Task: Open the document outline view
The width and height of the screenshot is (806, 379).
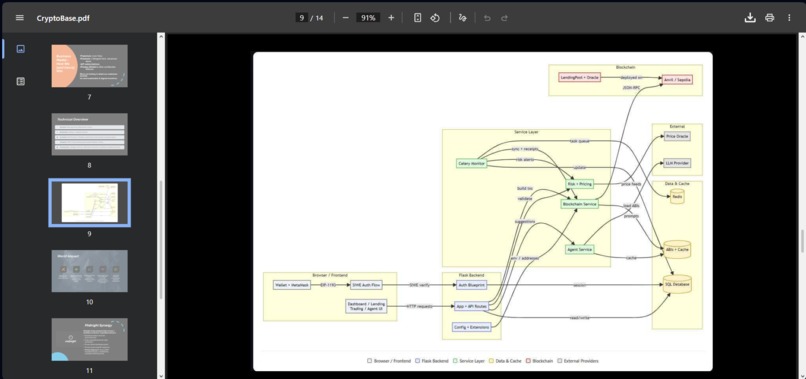Action: pyautogui.click(x=21, y=81)
